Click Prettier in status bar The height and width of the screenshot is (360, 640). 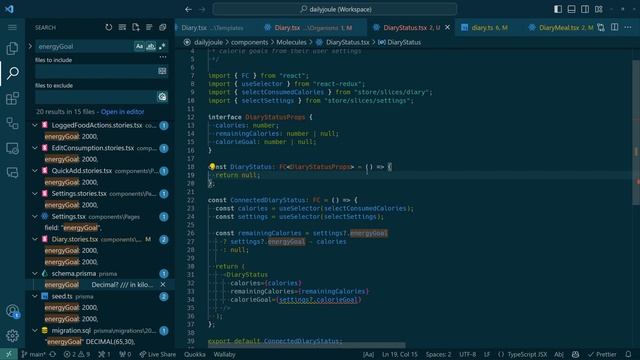tap(602, 354)
